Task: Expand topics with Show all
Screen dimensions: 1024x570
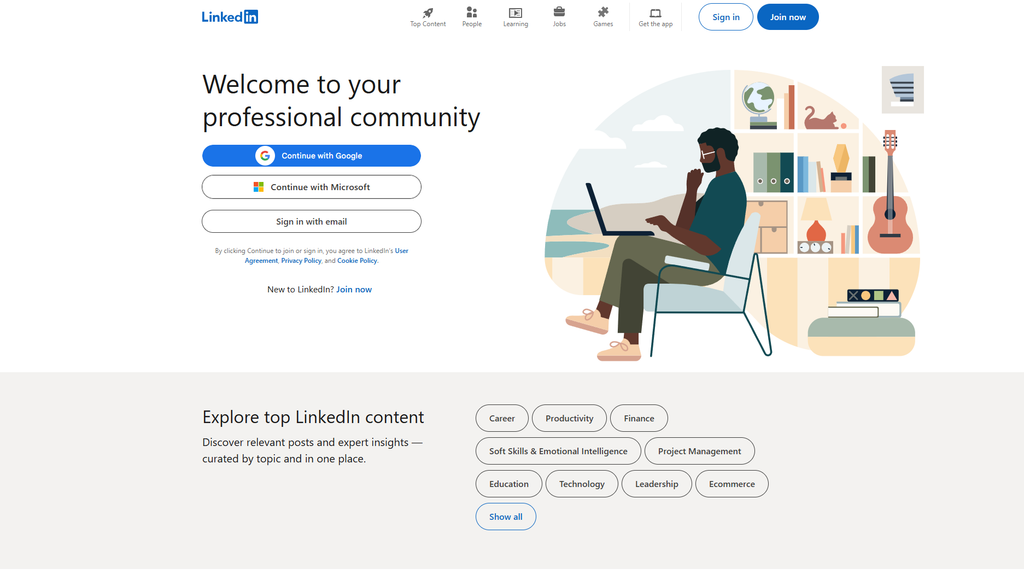Action: point(505,516)
